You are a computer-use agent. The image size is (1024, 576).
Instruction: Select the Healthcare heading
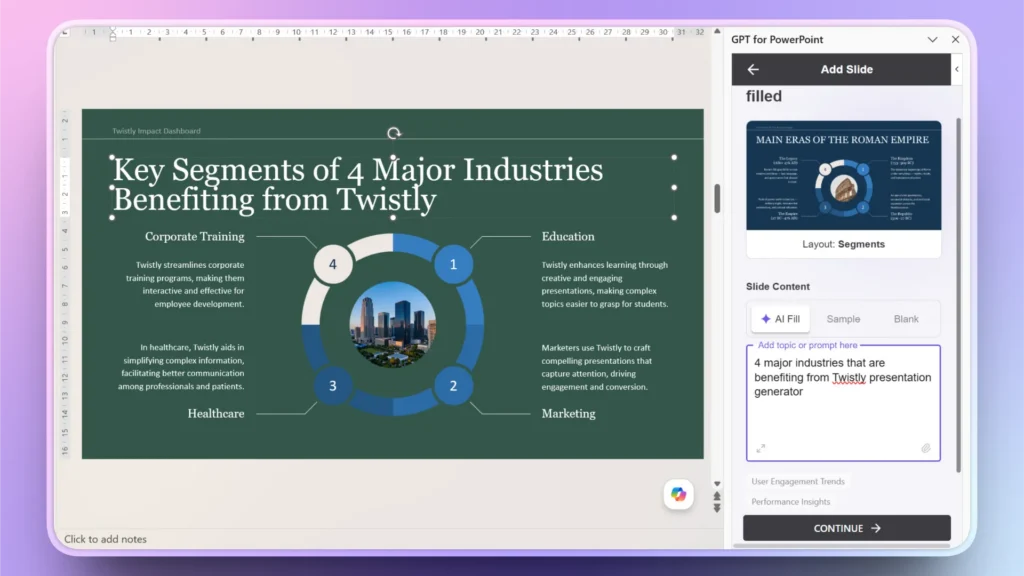216,413
